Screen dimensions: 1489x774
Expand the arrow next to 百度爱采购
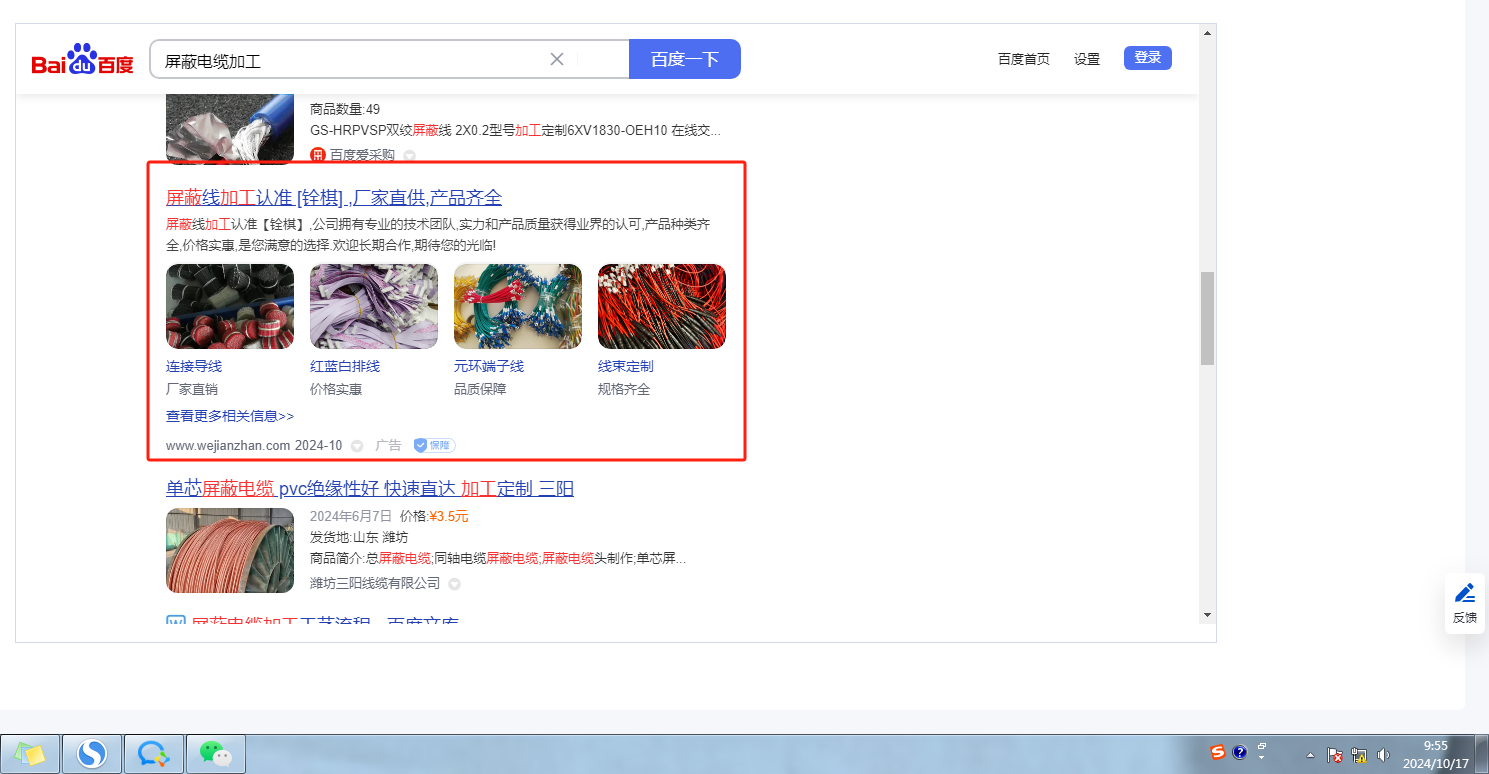pos(409,156)
